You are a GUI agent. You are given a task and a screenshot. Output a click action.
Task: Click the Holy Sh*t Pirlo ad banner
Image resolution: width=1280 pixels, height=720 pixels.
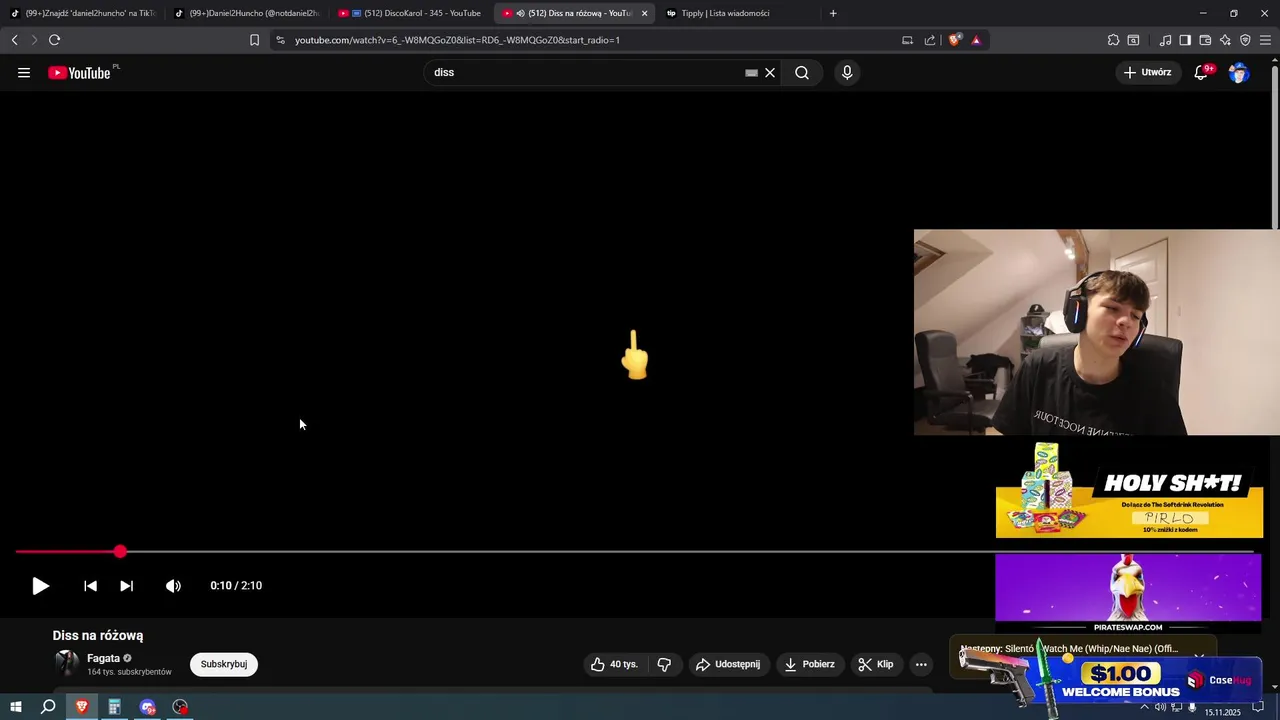[x=1129, y=490]
